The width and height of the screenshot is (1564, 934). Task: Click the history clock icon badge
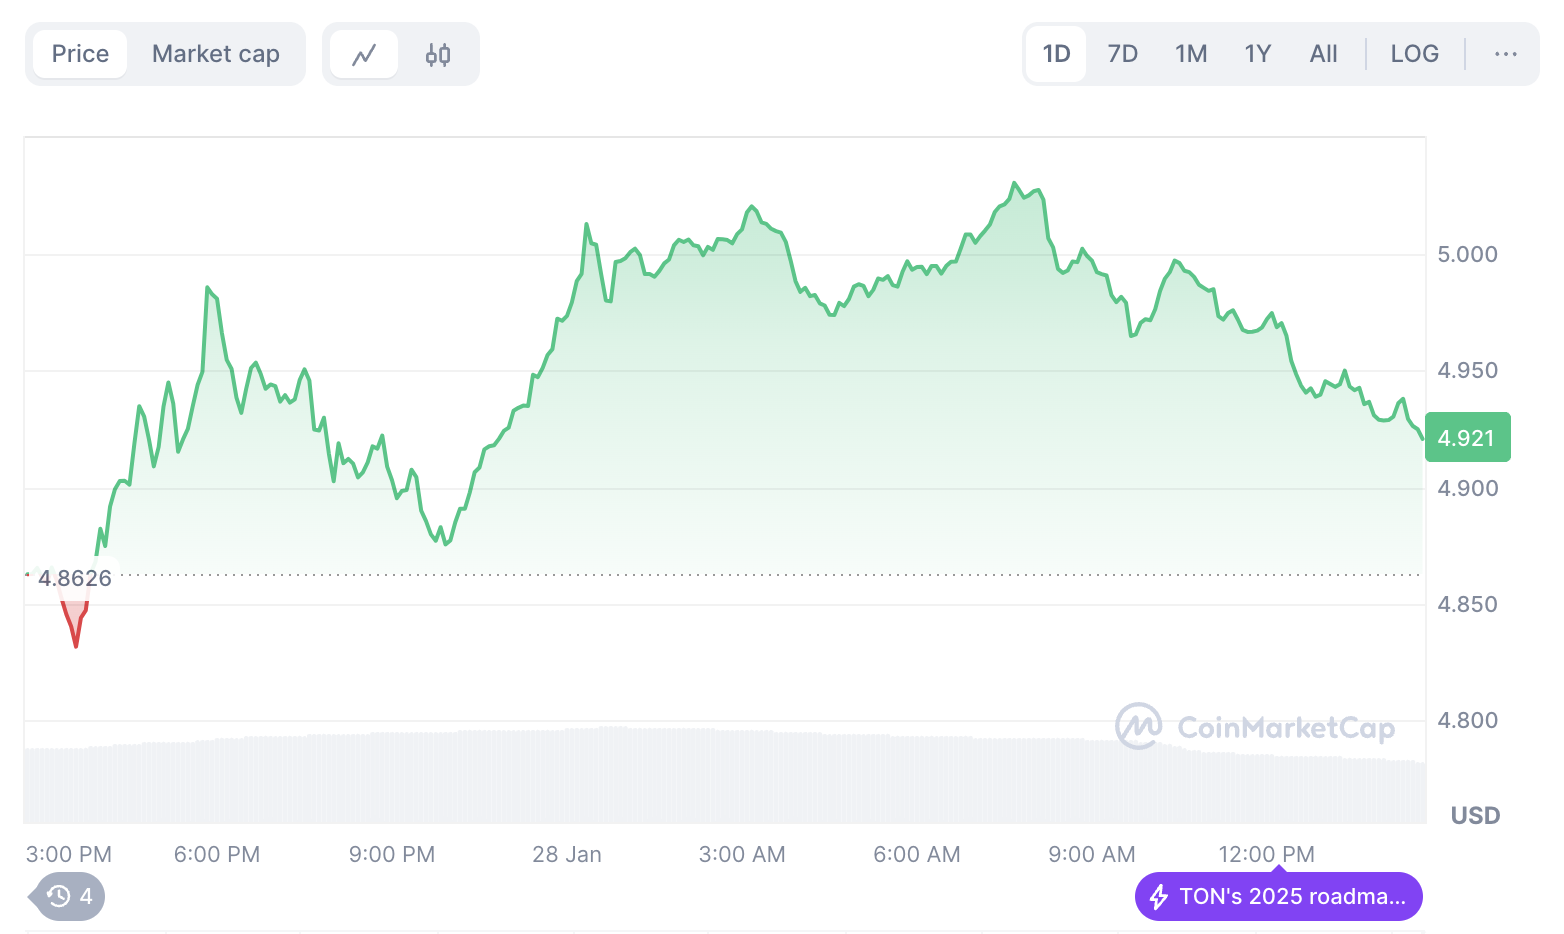60,896
